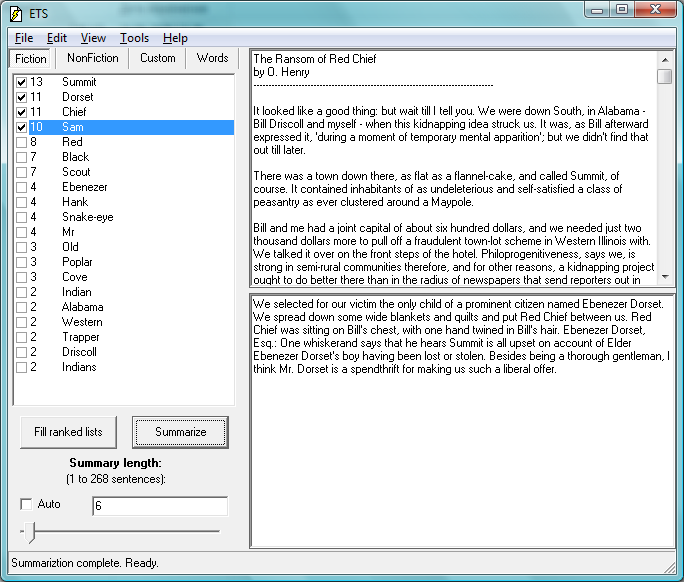Uncheck the Chief keyword checkbox
Screen dimensions: 684x582
(21, 112)
